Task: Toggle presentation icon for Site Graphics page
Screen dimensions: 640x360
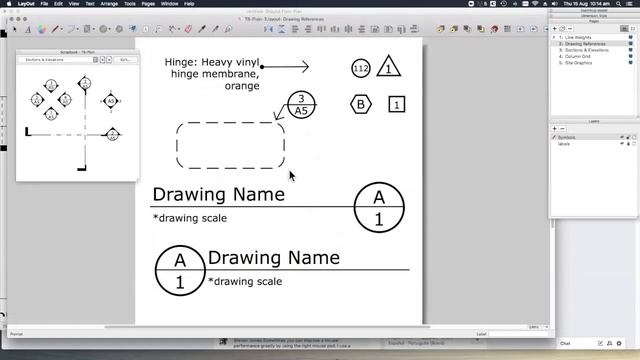Action: pyautogui.click(x=631, y=63)
